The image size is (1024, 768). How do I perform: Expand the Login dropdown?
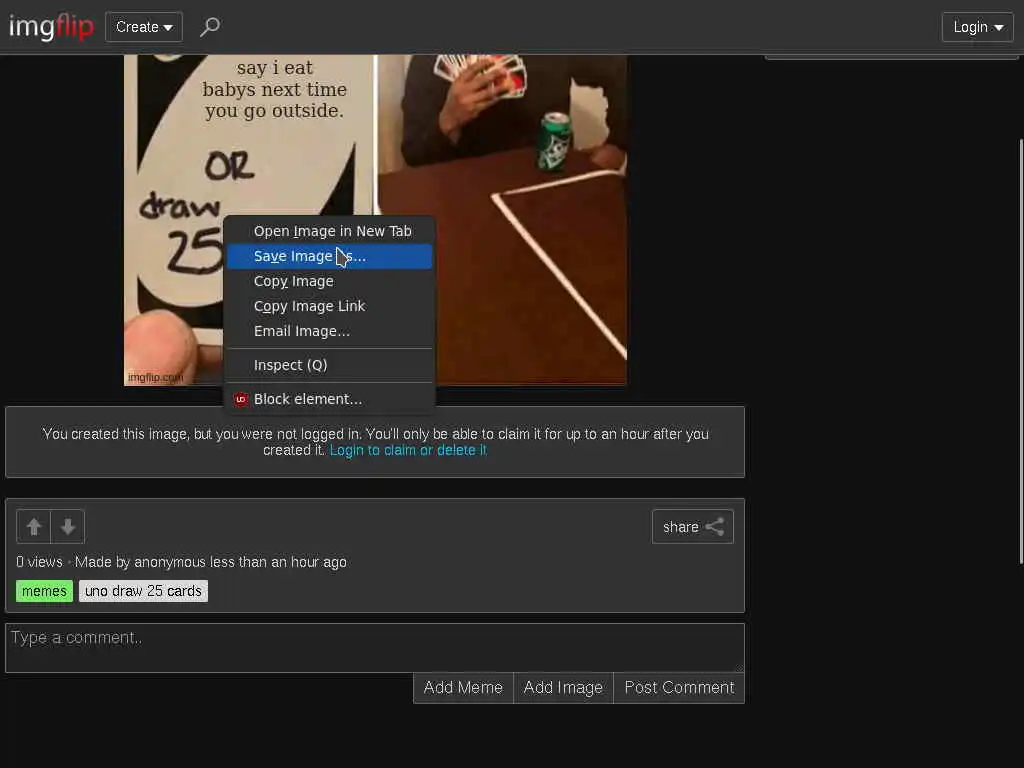(x=977, y=27)
